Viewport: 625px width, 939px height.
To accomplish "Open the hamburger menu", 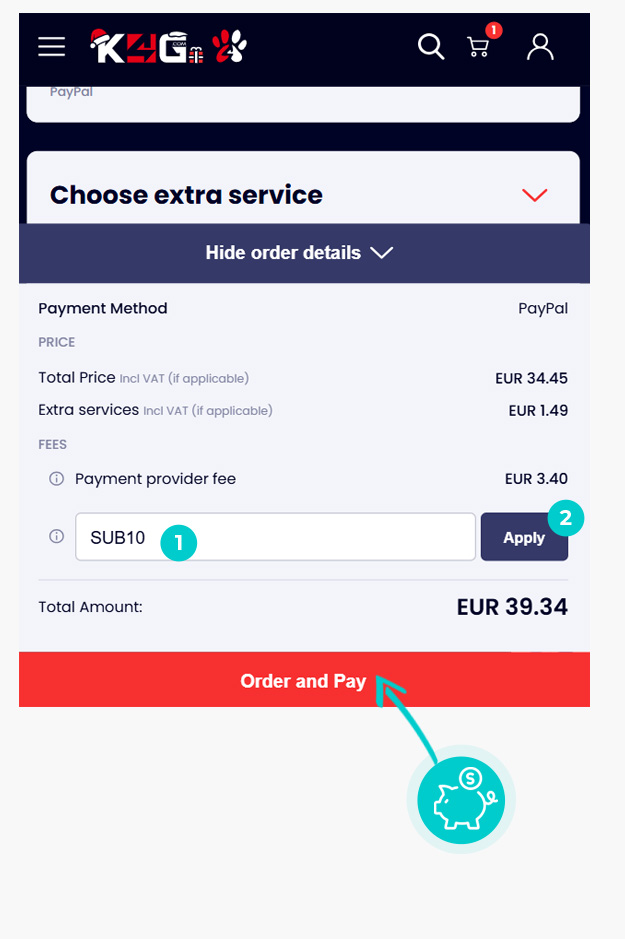I will (51, 46).
